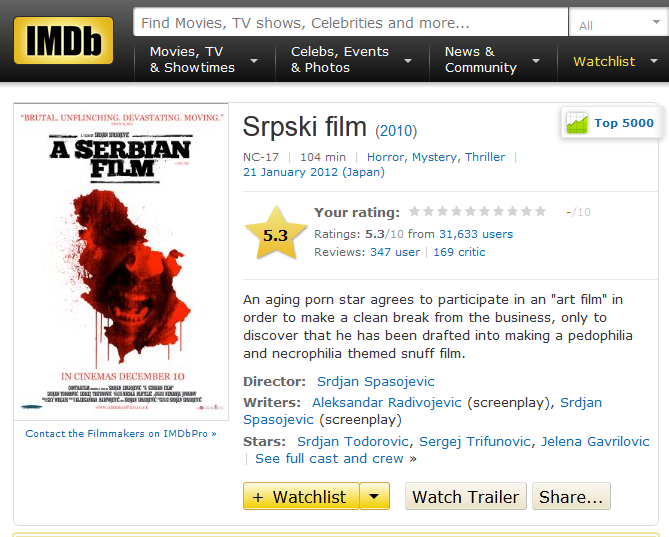Click the IMDb logo
This screenshot has width=669, height=537.
(x=64, y=41)
